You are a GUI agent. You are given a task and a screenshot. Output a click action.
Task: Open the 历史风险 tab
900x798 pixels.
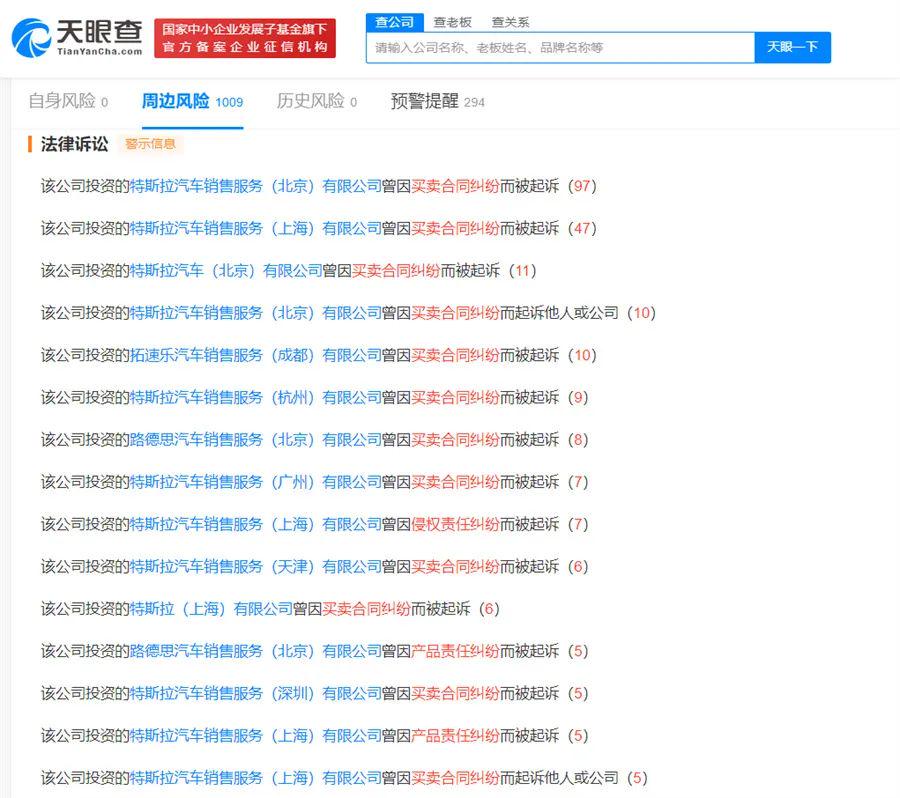pos(316,102)
